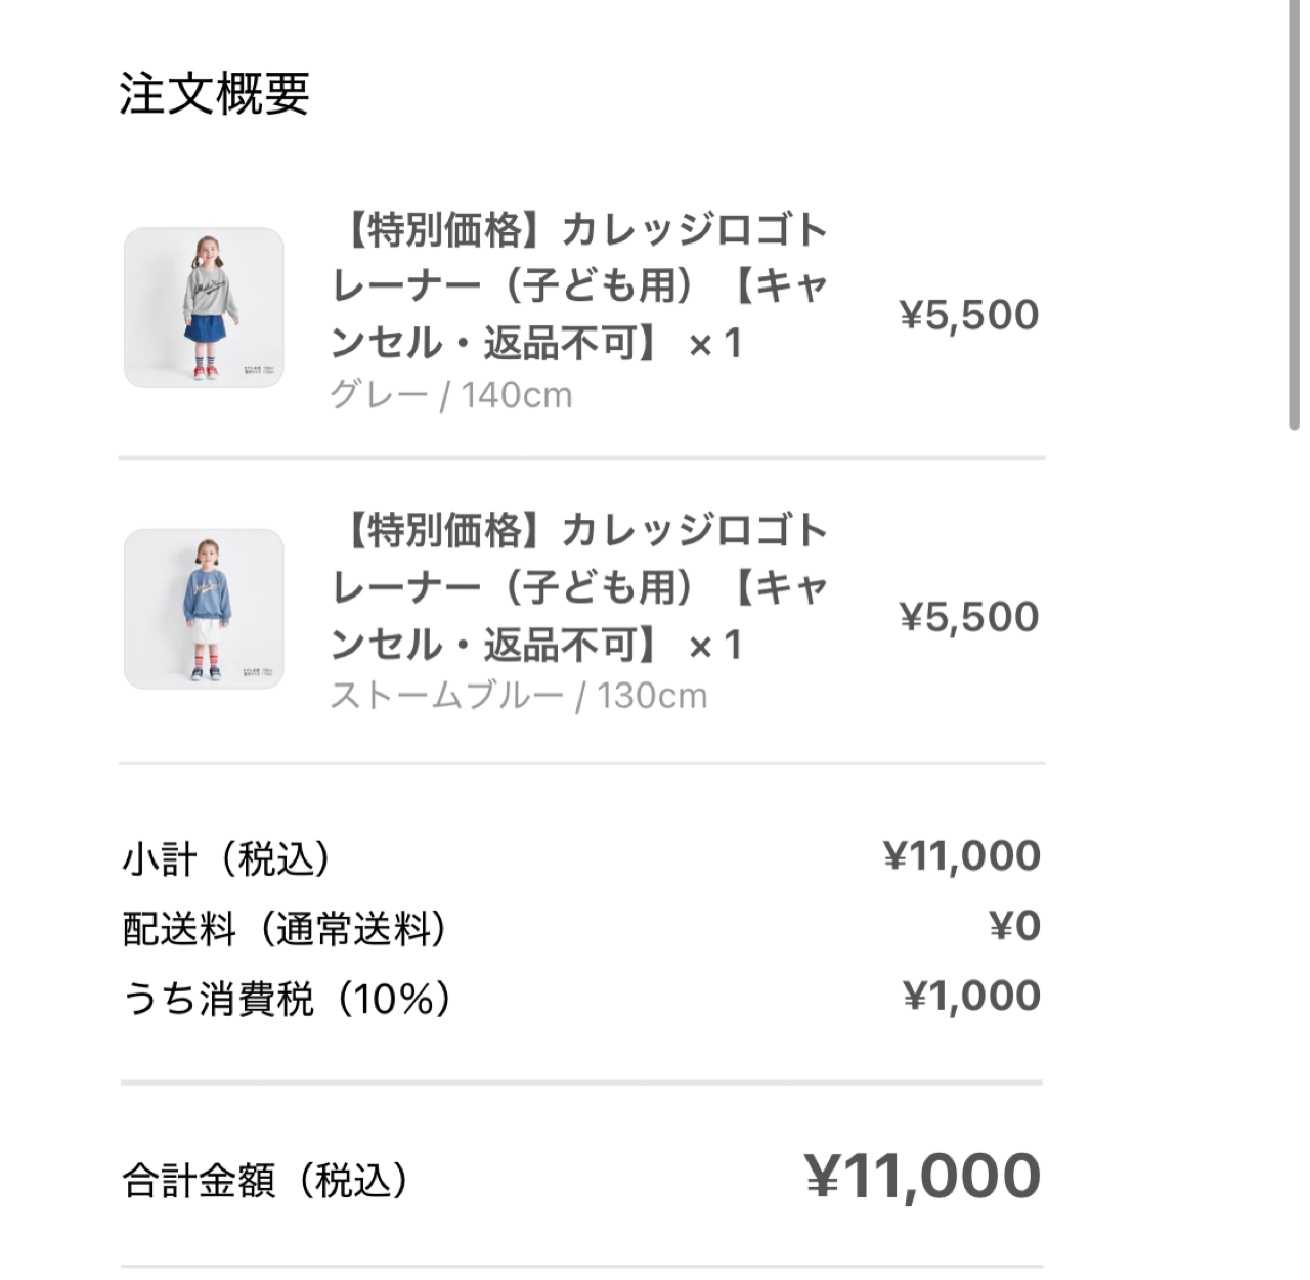Image resolution: width=1310 pixels, height=1280 pixels.
Task: Click the ×1 quantity of storm blue item
Action: [715, 646]
